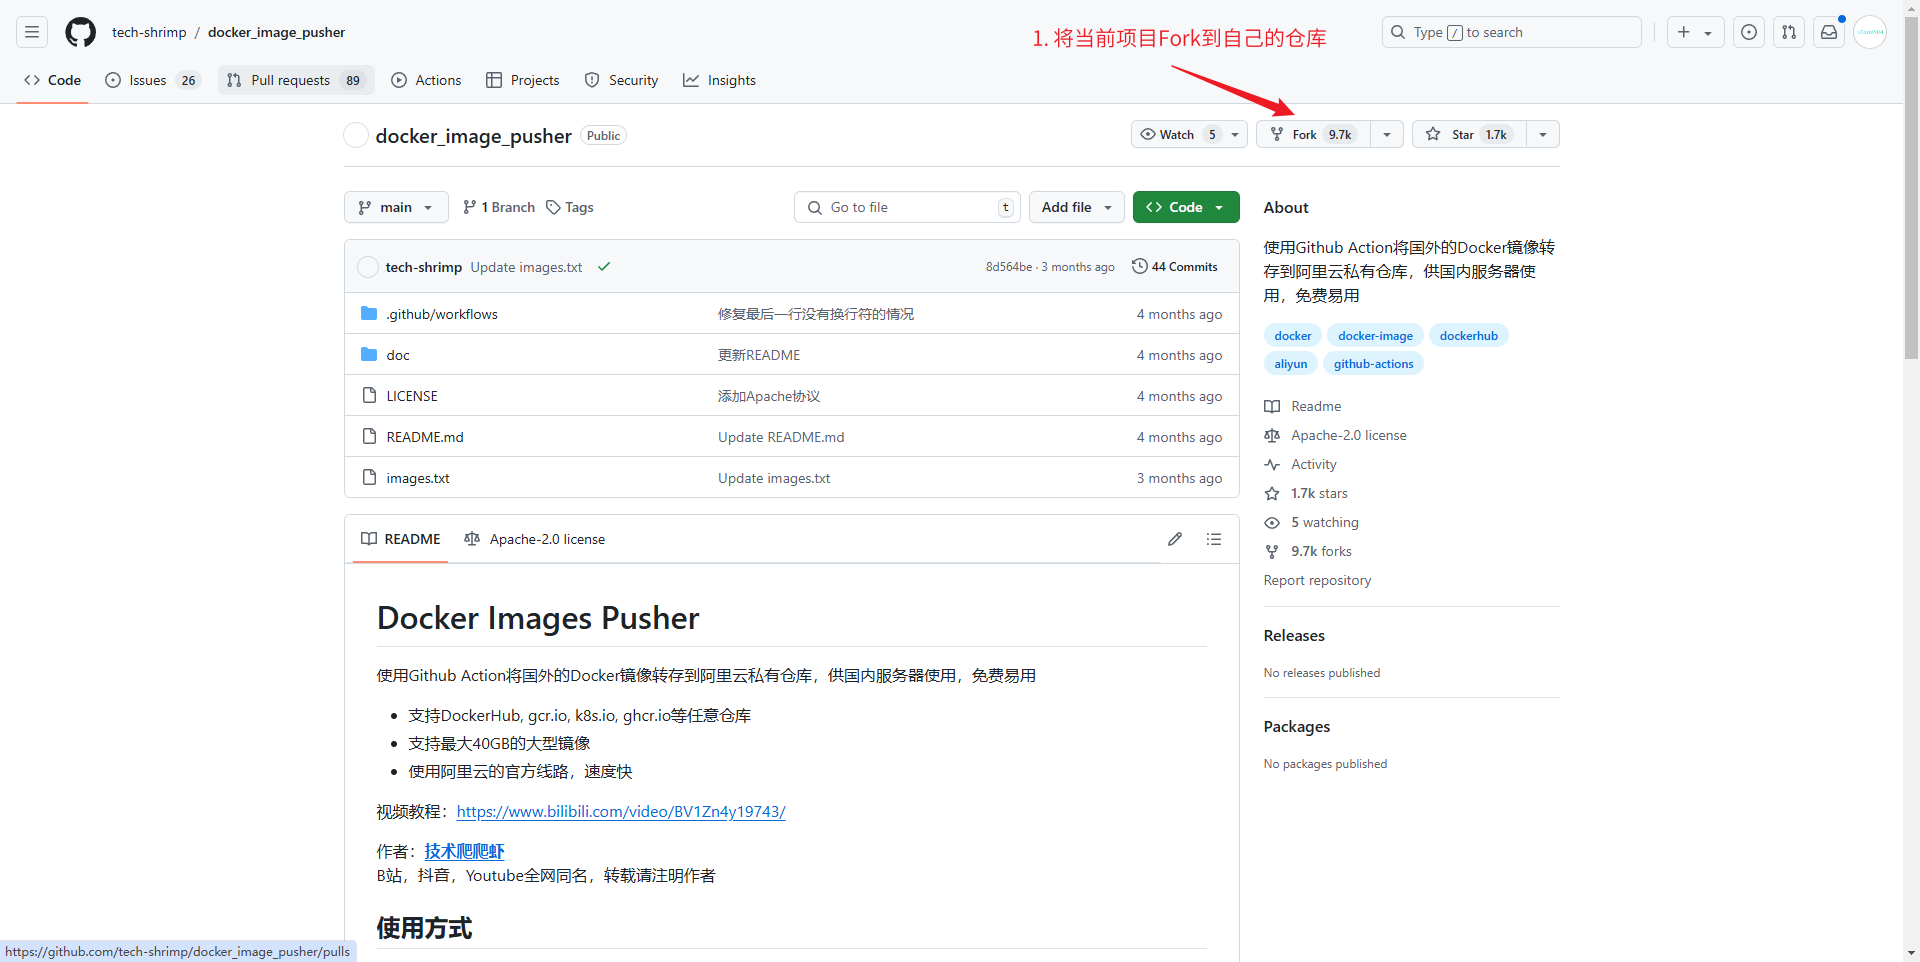Screen dimensions: 1920x962
Task: Fork the repository using Fork button
Action: coord(1312,134)
